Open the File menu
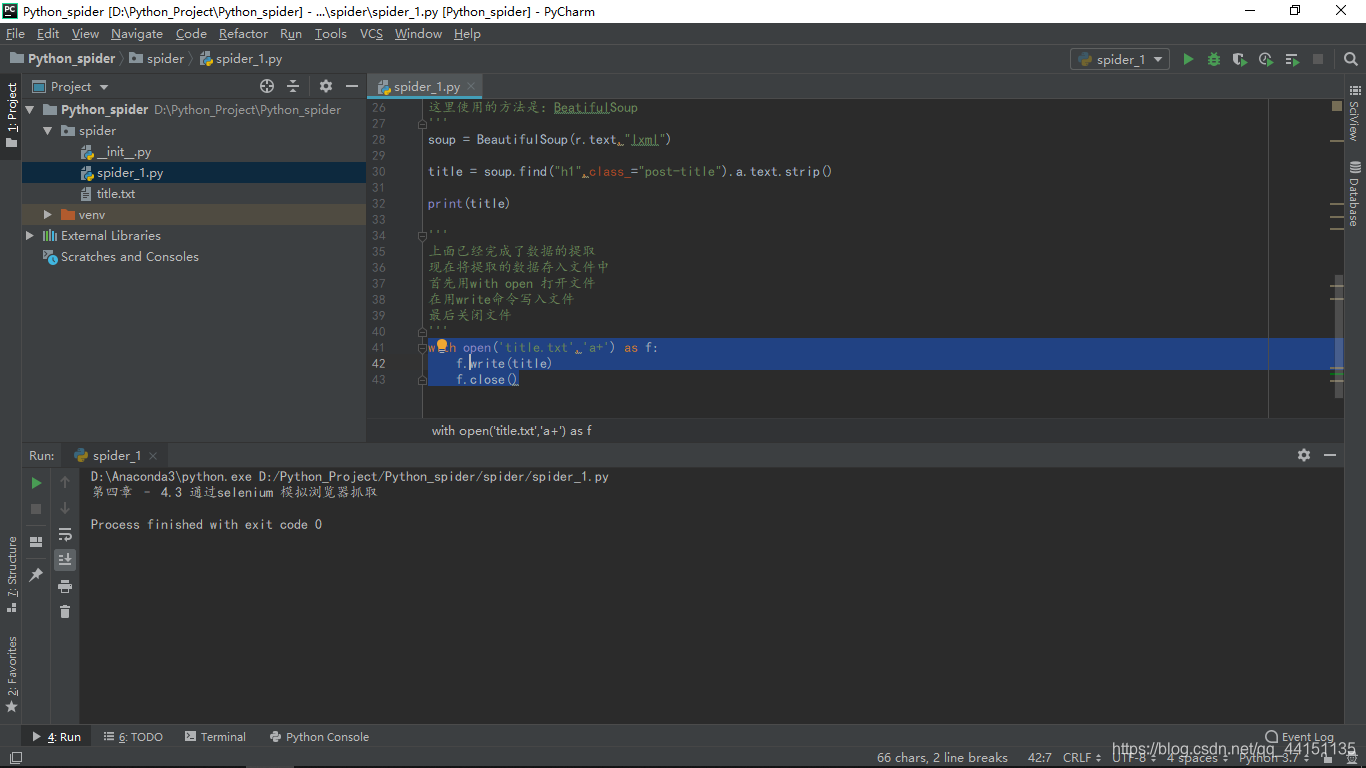This screenshot has height=768, width=1366. (15, 34)
